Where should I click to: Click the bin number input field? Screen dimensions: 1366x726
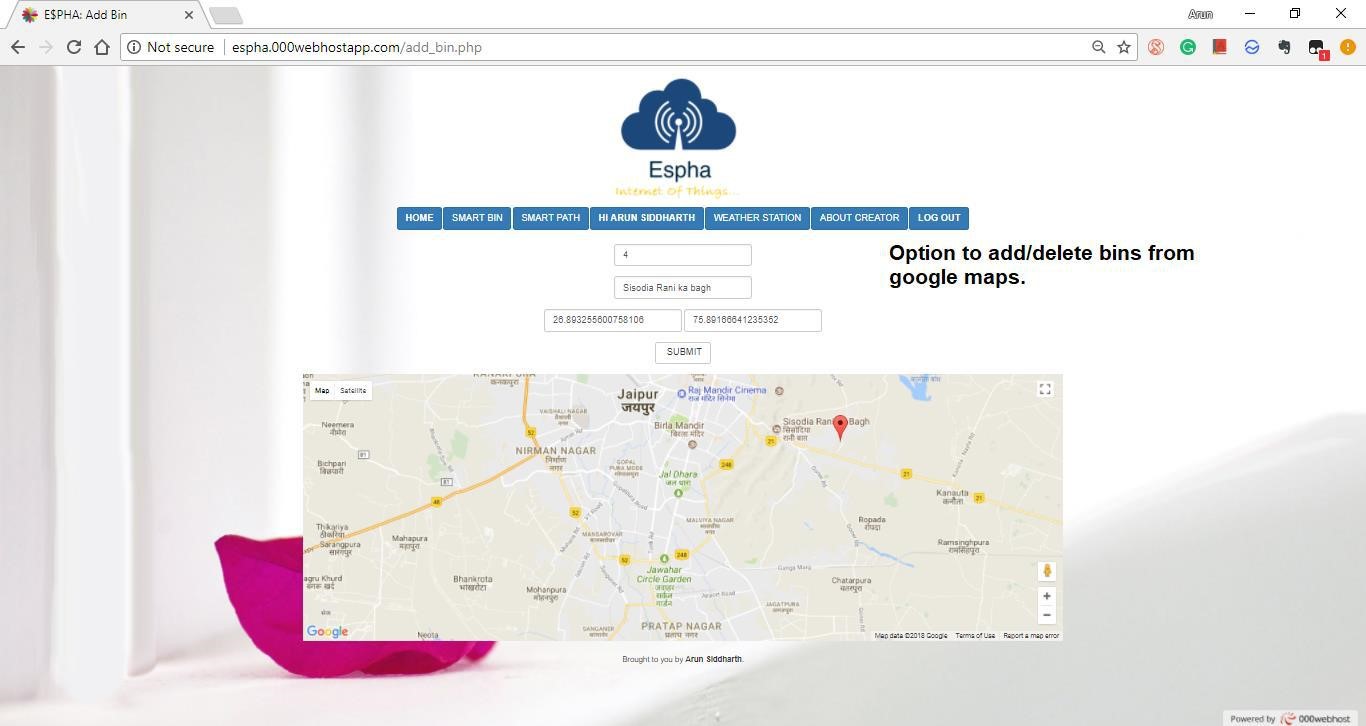(x=683, y=255)
